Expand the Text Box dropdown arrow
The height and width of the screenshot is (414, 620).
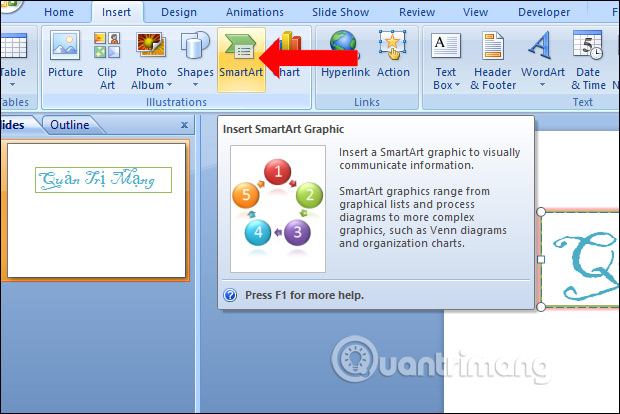(457, 85)
